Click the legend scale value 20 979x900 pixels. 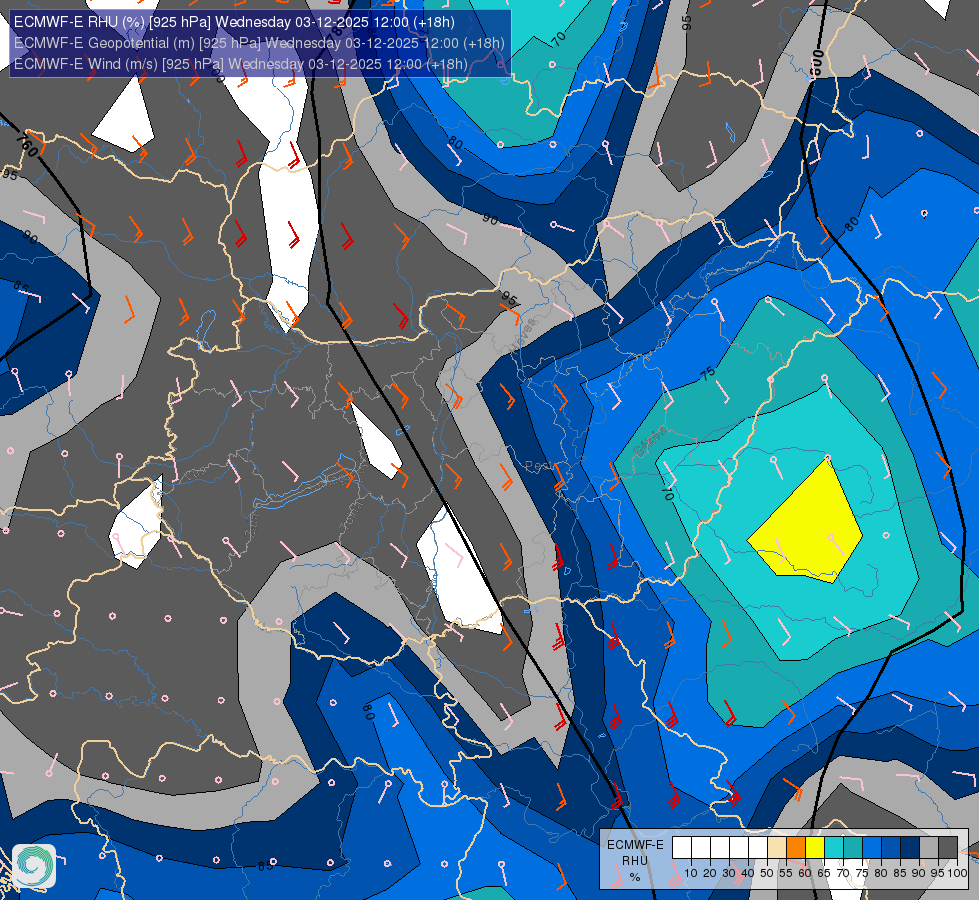710,873
